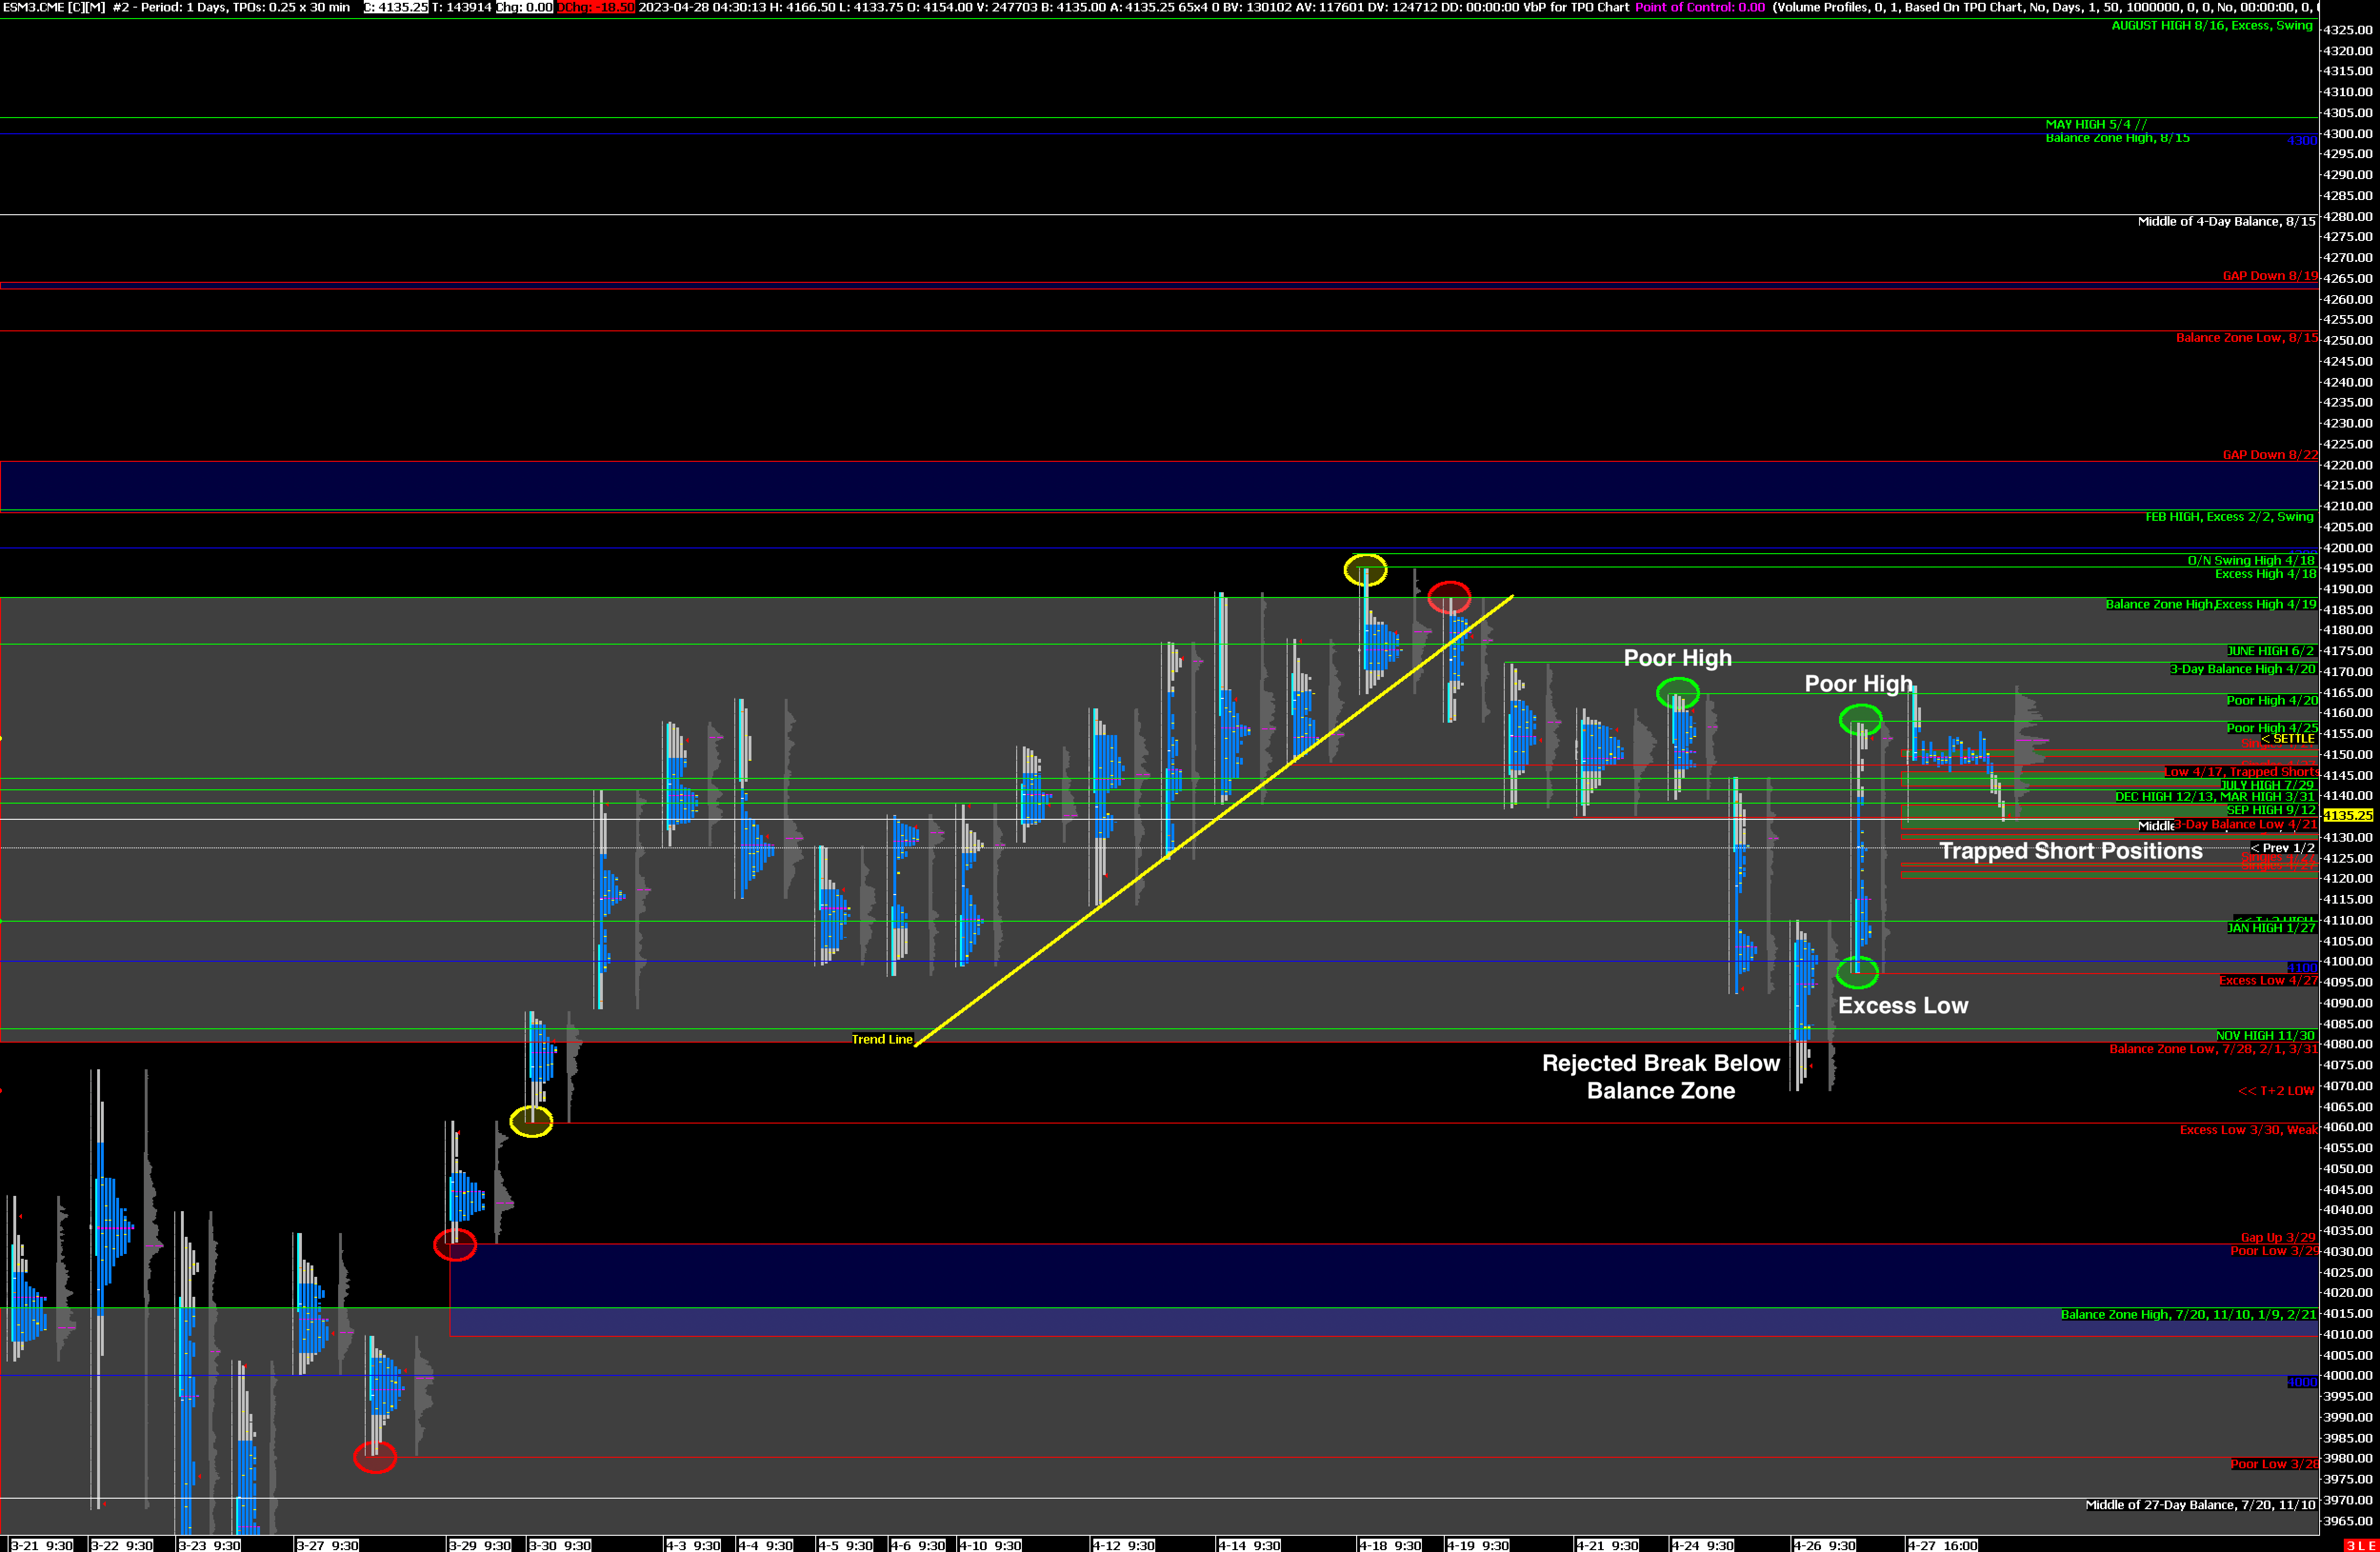The image size is (2380, 1552).
Task: Click the green circle beneath the 4/26 Poor High
Action: [1860, 719]
